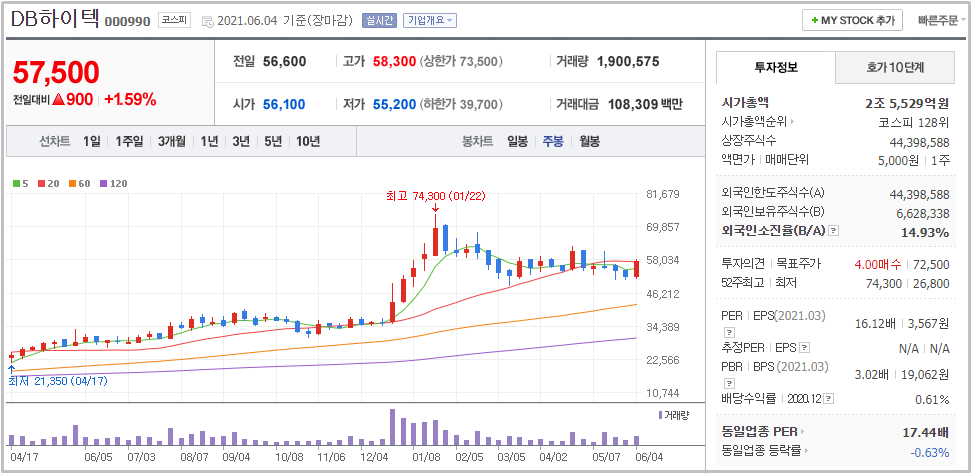Click the red arrow under 최고 74,300 label
Viewport: 971px width, 474px height.
[x=435, y=208]
